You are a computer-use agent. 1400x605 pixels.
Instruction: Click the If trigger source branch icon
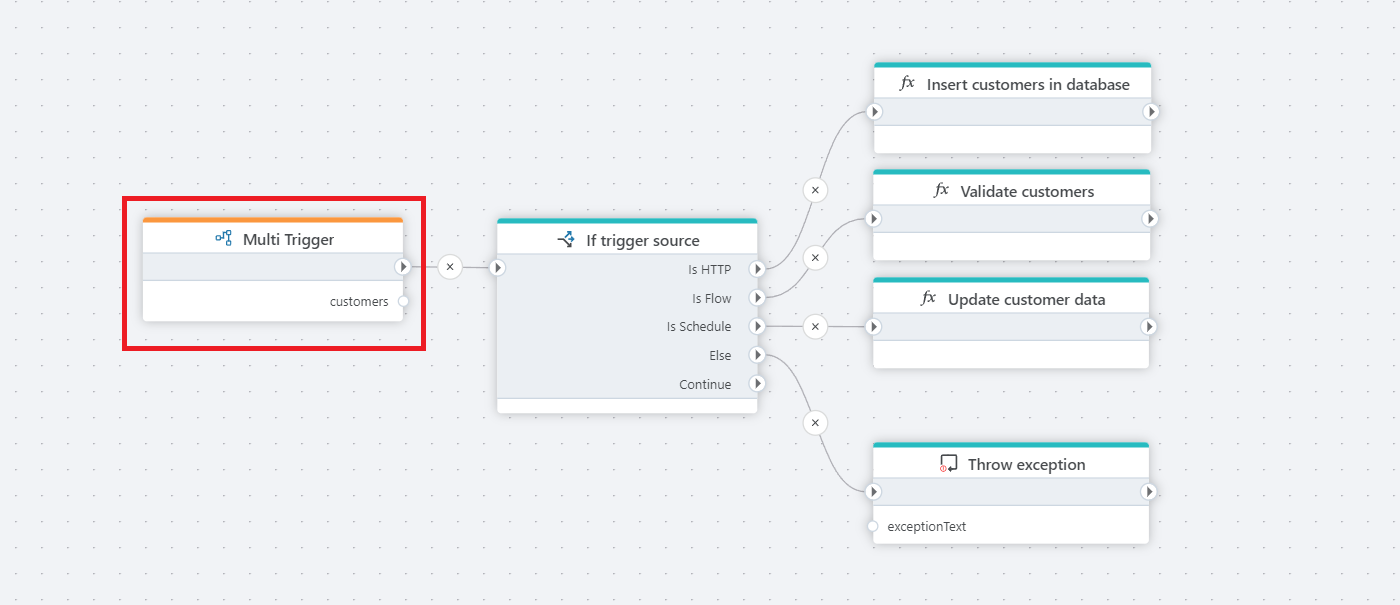tap(566, 240)
